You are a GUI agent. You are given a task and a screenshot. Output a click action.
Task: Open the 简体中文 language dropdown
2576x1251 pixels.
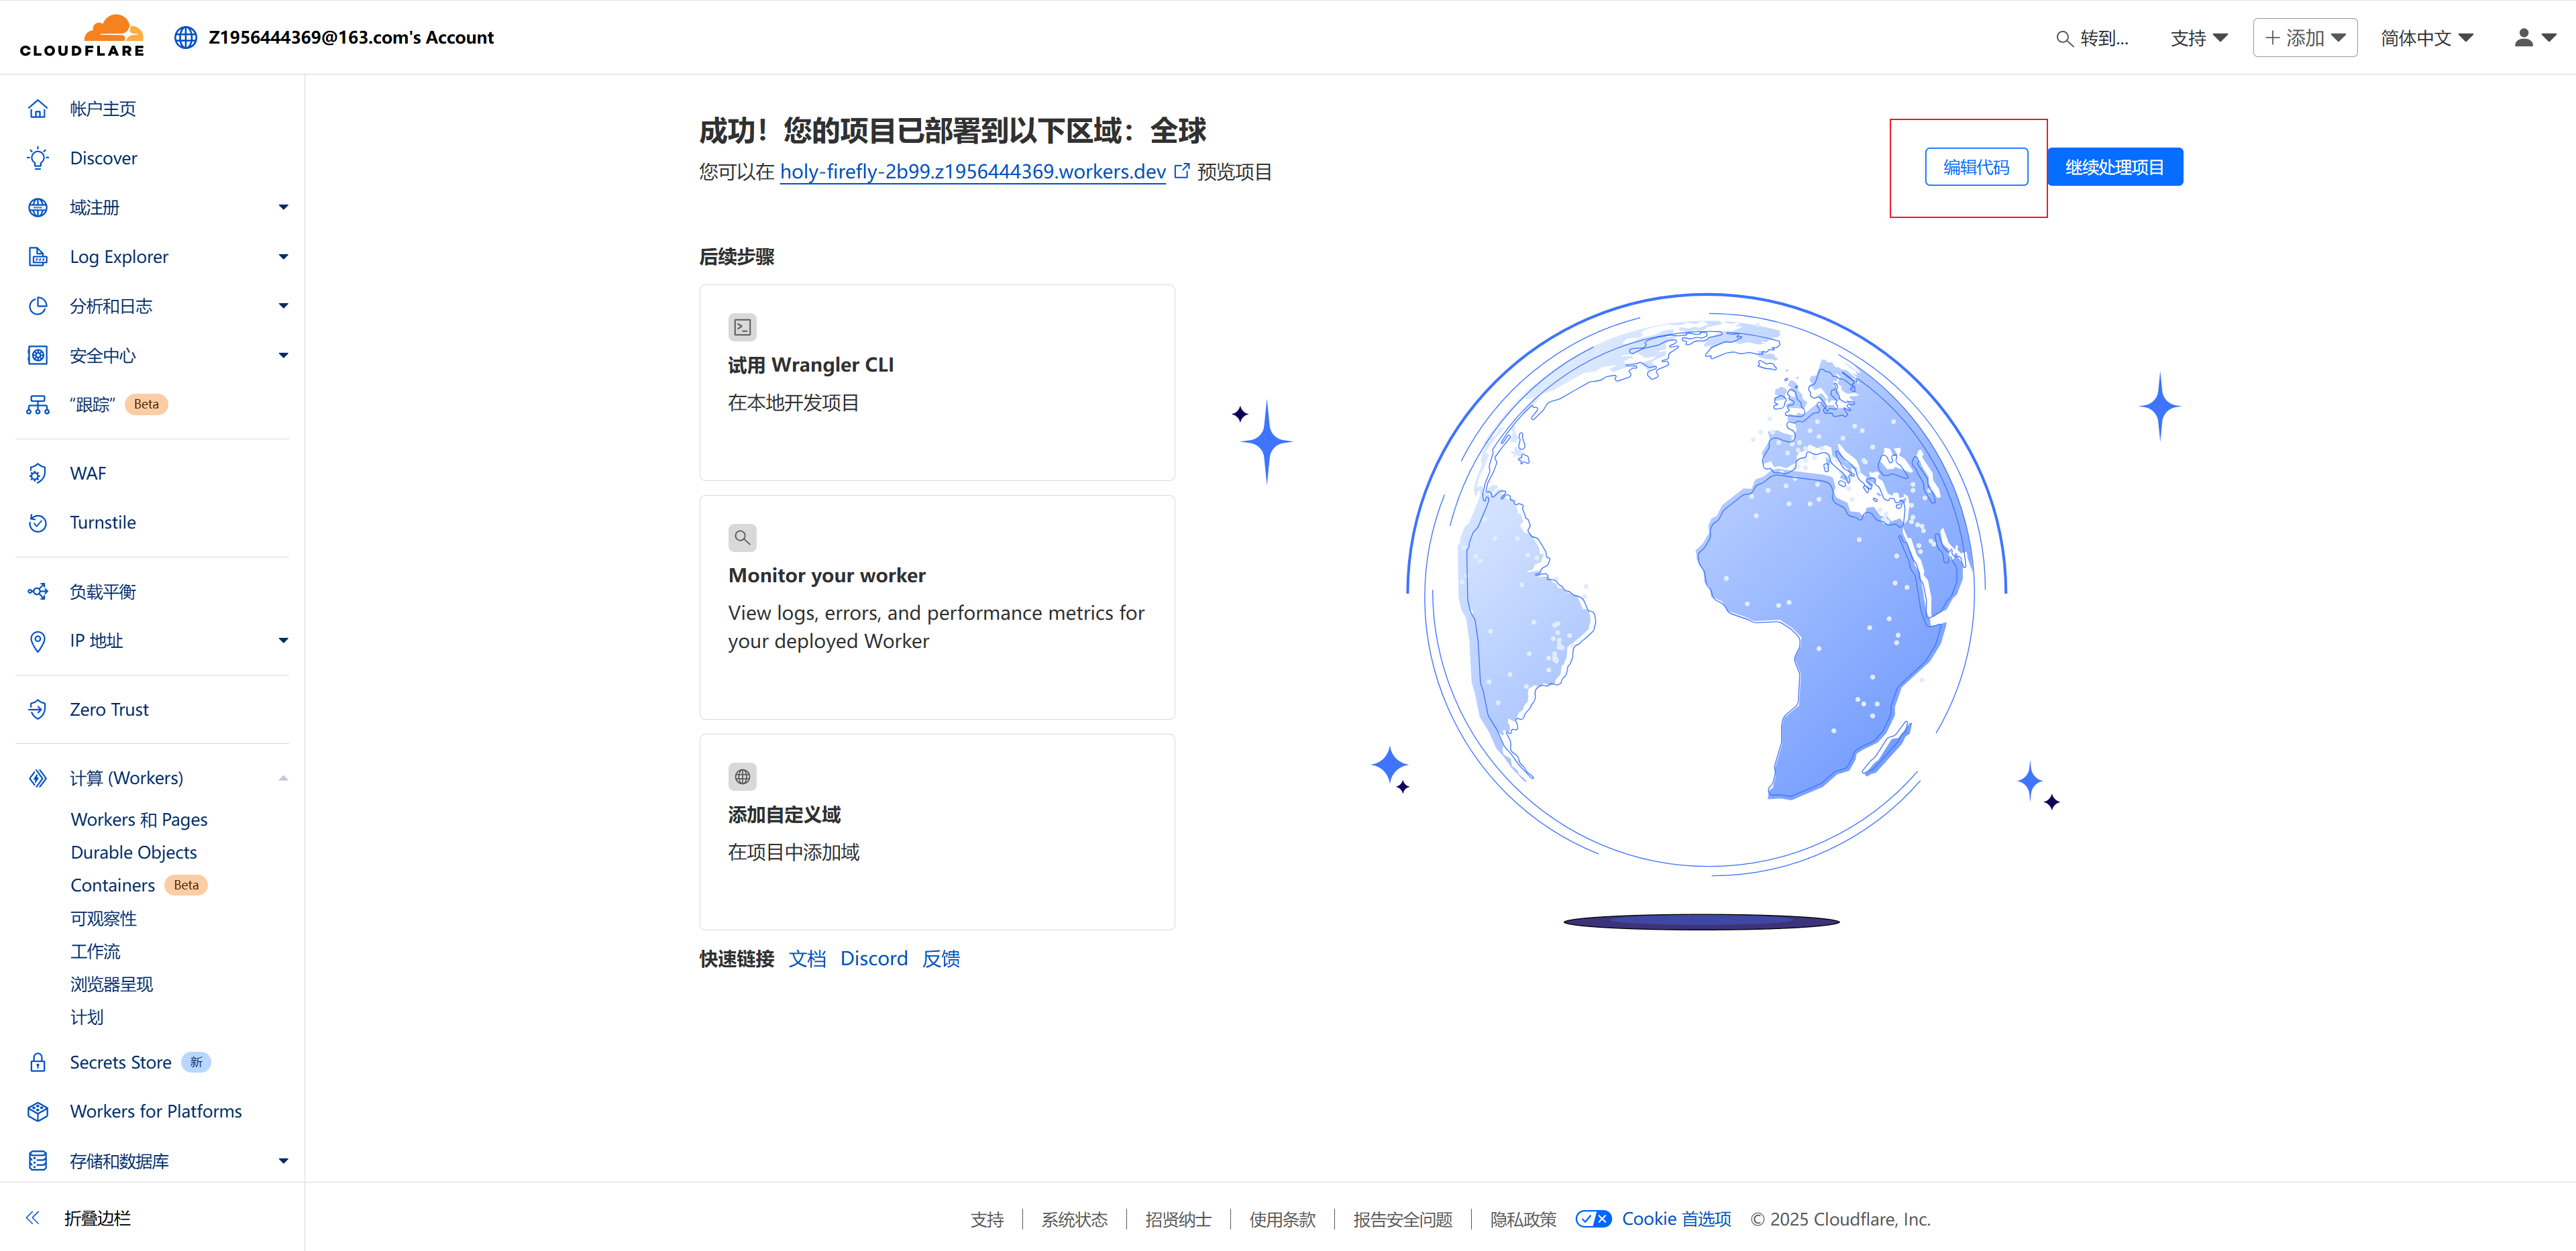pos(2426,38)
